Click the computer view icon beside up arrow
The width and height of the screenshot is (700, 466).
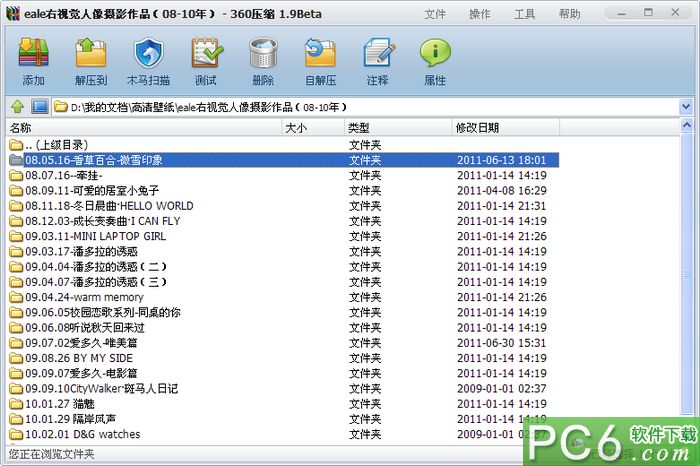(x=39, y=107)
